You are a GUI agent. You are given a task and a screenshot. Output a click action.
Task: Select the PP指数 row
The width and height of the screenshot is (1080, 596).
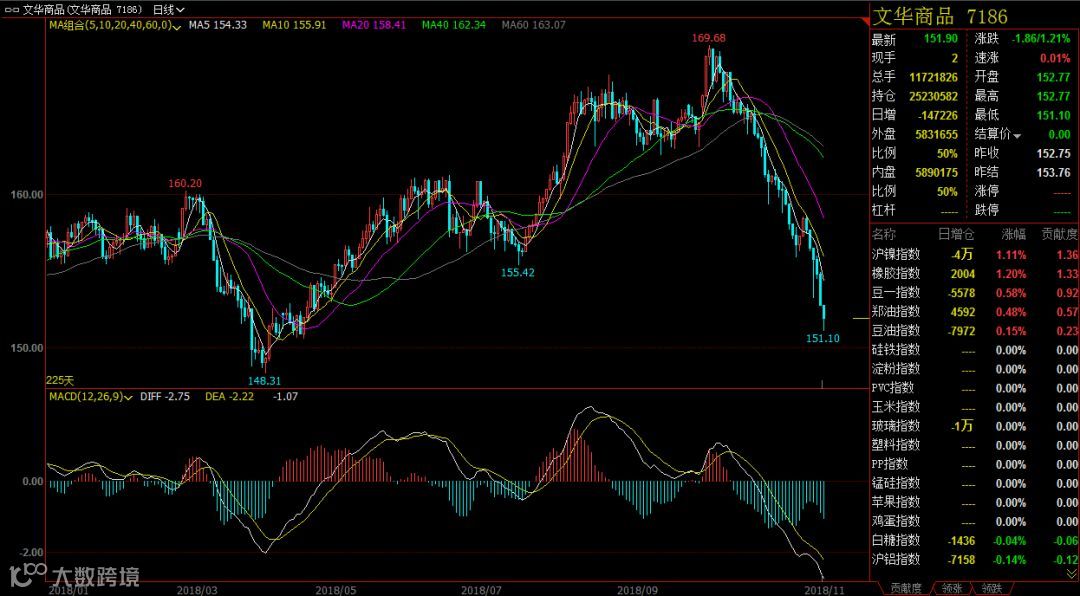pyautogui.click(x=974, y=464)
